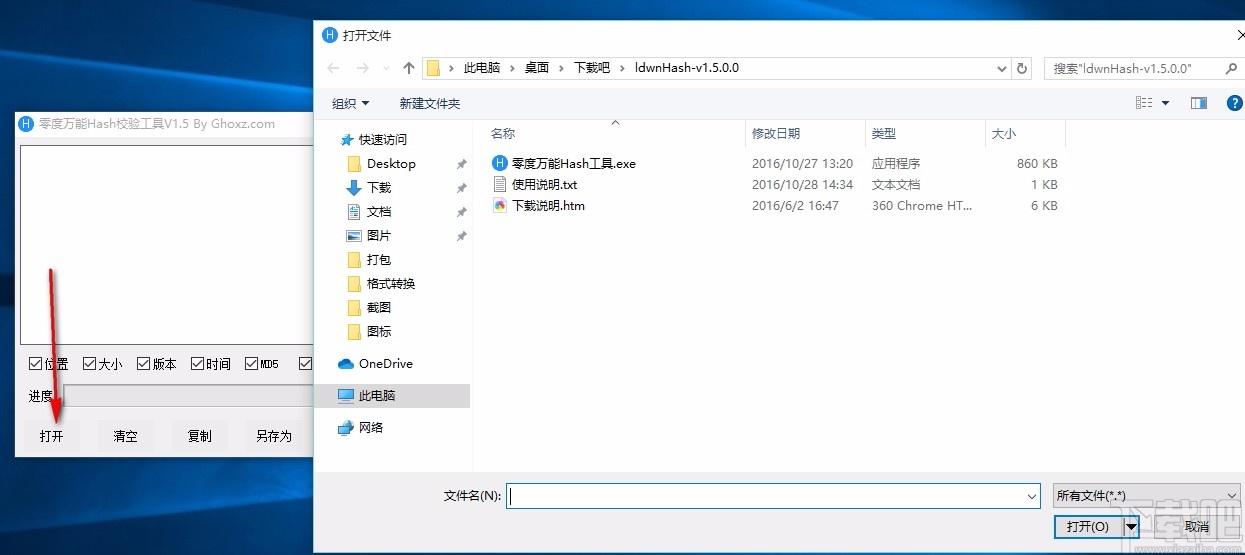1245x555 pixels.
Task: Open 文档 folder in navigation pane
Action: [x=379, y=211]
